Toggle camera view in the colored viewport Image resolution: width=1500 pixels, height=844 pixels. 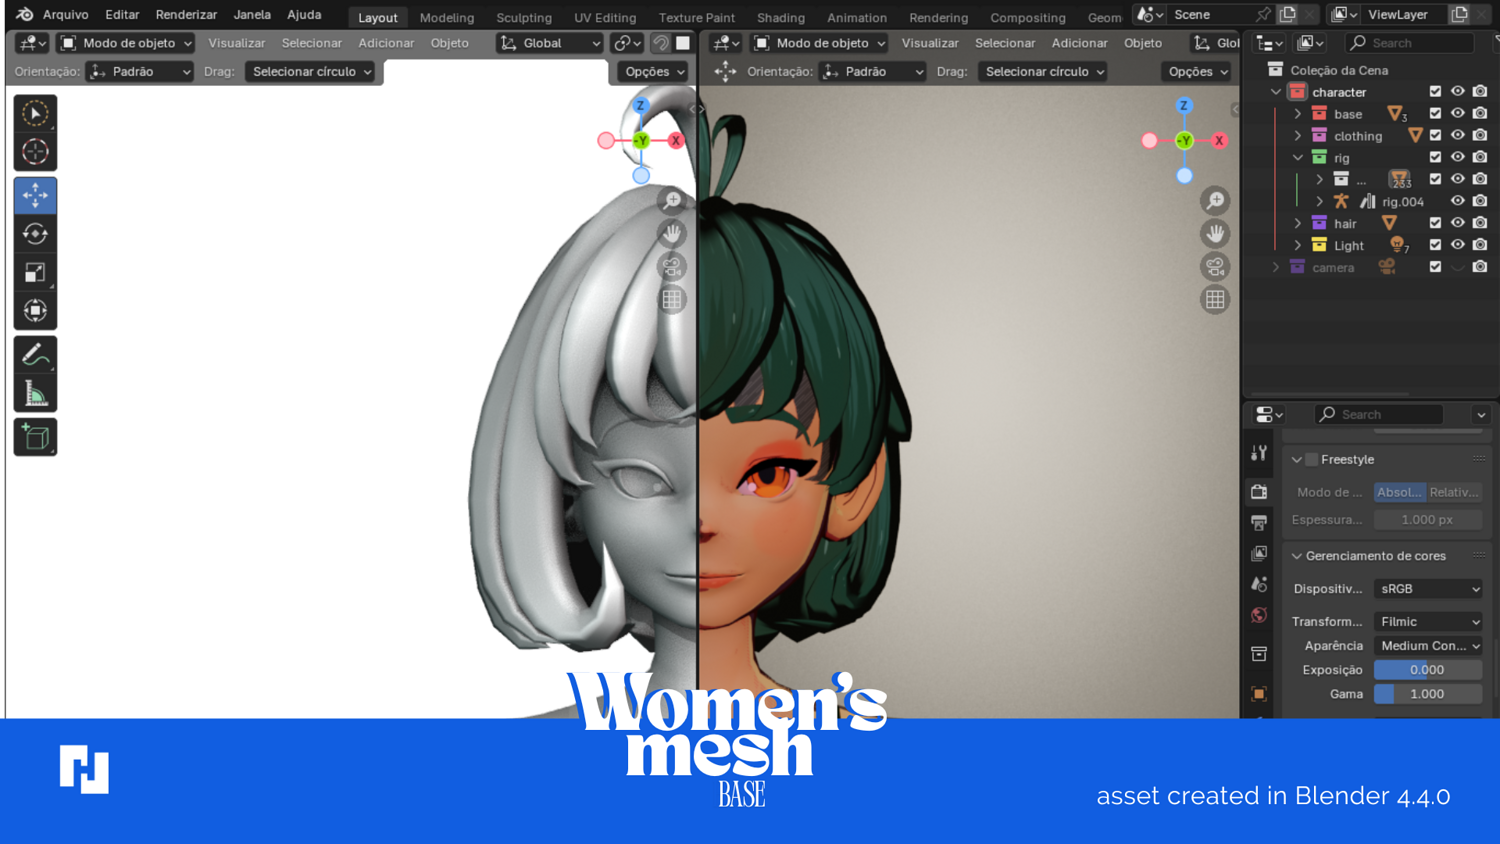coord(1215,267)
